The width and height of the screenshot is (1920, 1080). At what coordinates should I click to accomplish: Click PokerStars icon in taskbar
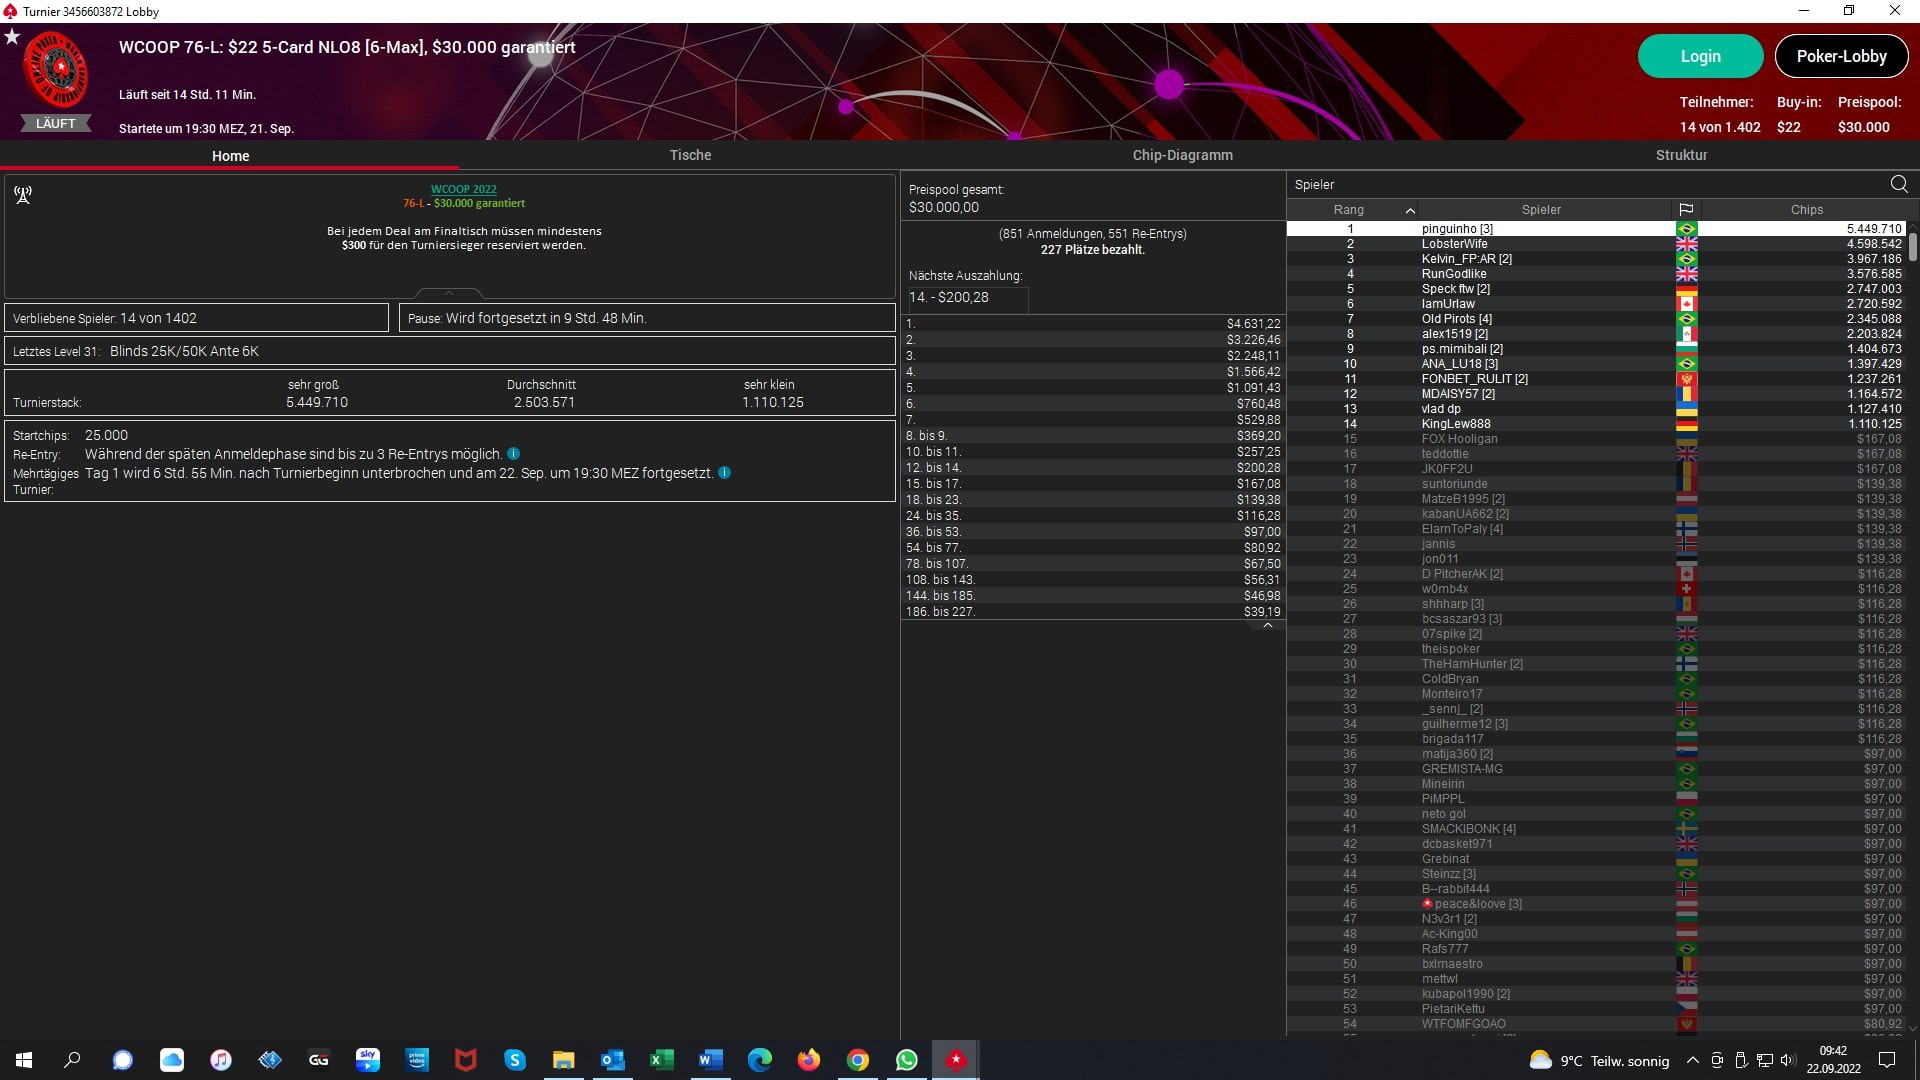(x=956, y=1060)
